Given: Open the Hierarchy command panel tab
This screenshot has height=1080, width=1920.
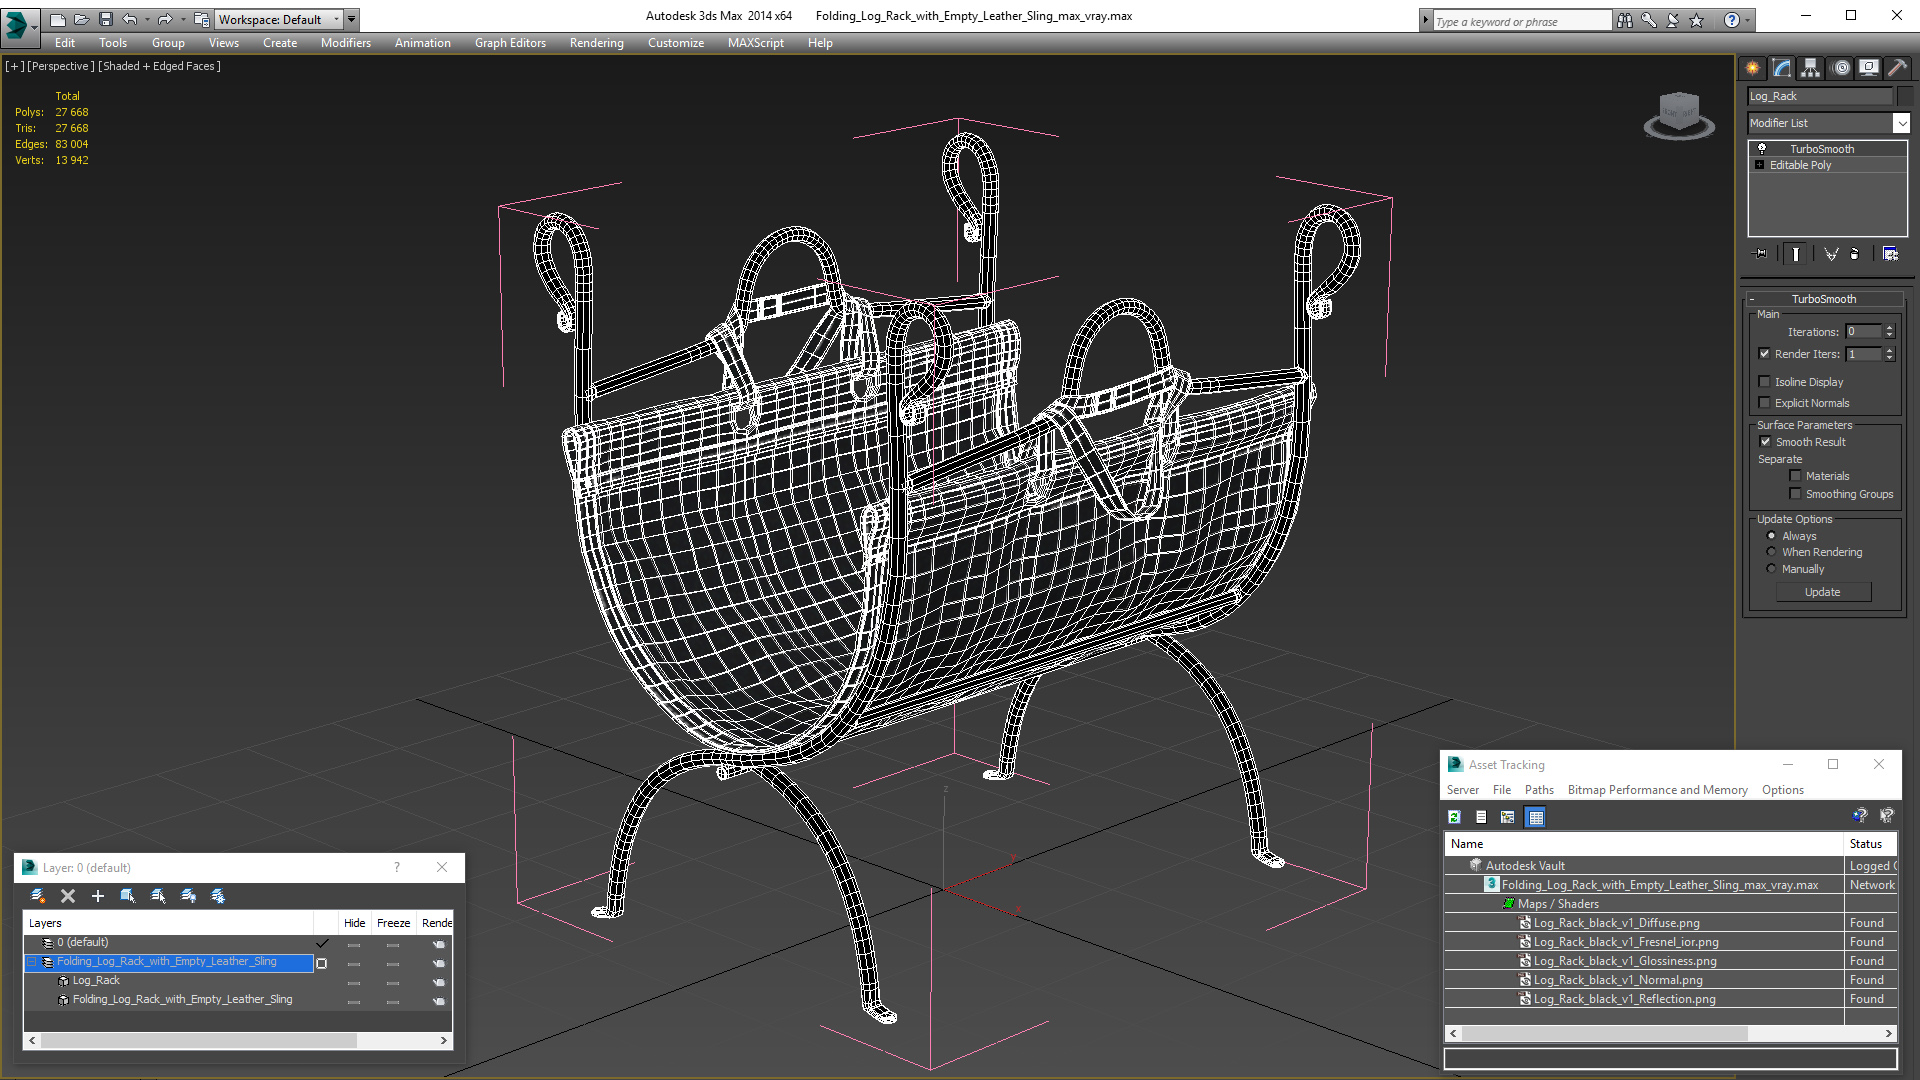Looking at the screenshot, I should coord(1811,68).
